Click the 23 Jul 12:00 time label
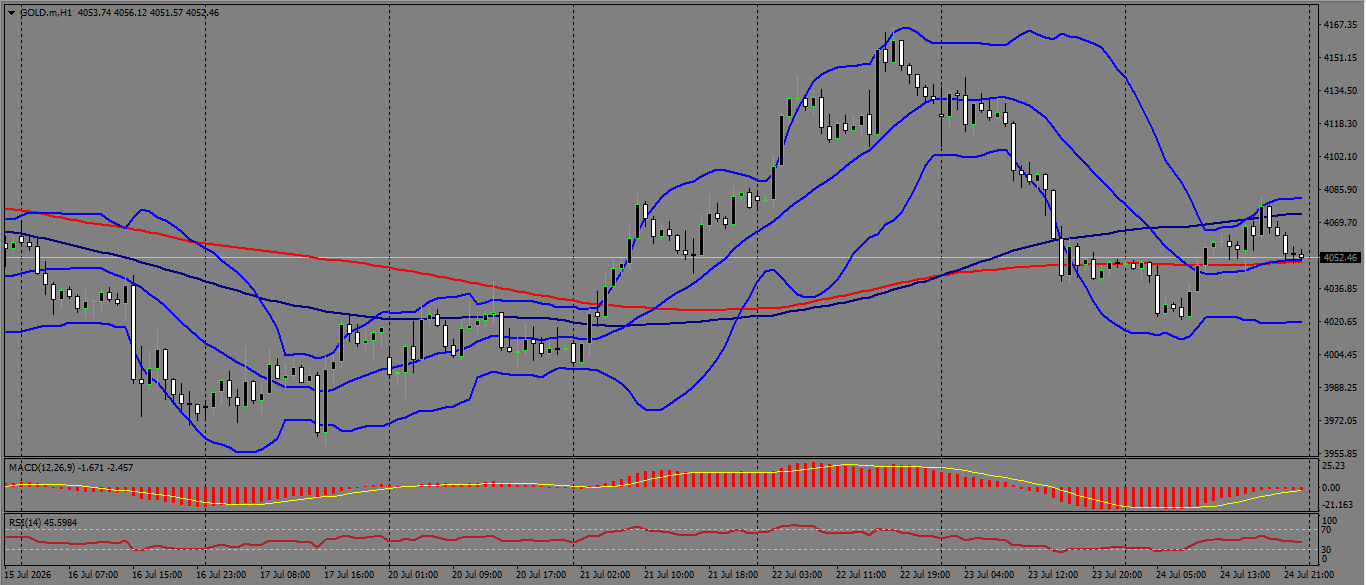The height and width of the screenshot is (585, 1366). tap(1053, 576)
